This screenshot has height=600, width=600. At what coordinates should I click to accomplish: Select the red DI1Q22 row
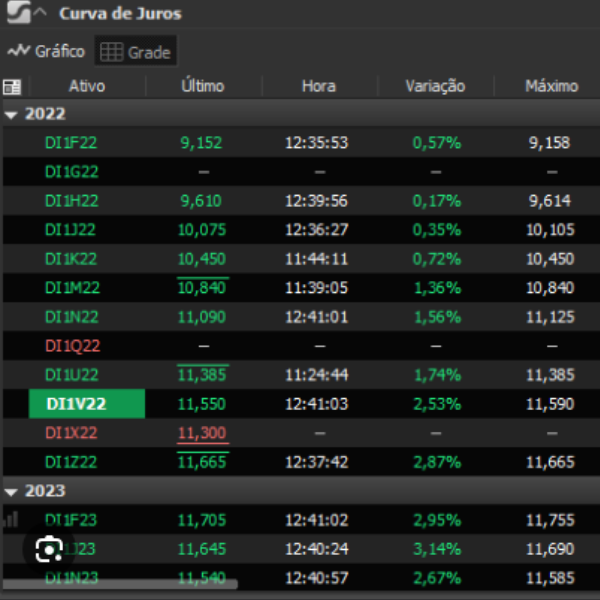click(x=73, y=346)
